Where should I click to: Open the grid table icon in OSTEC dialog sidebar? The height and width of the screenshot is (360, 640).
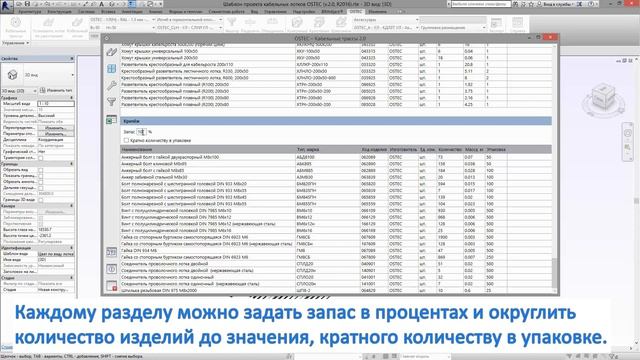click(x=111, y=69)
